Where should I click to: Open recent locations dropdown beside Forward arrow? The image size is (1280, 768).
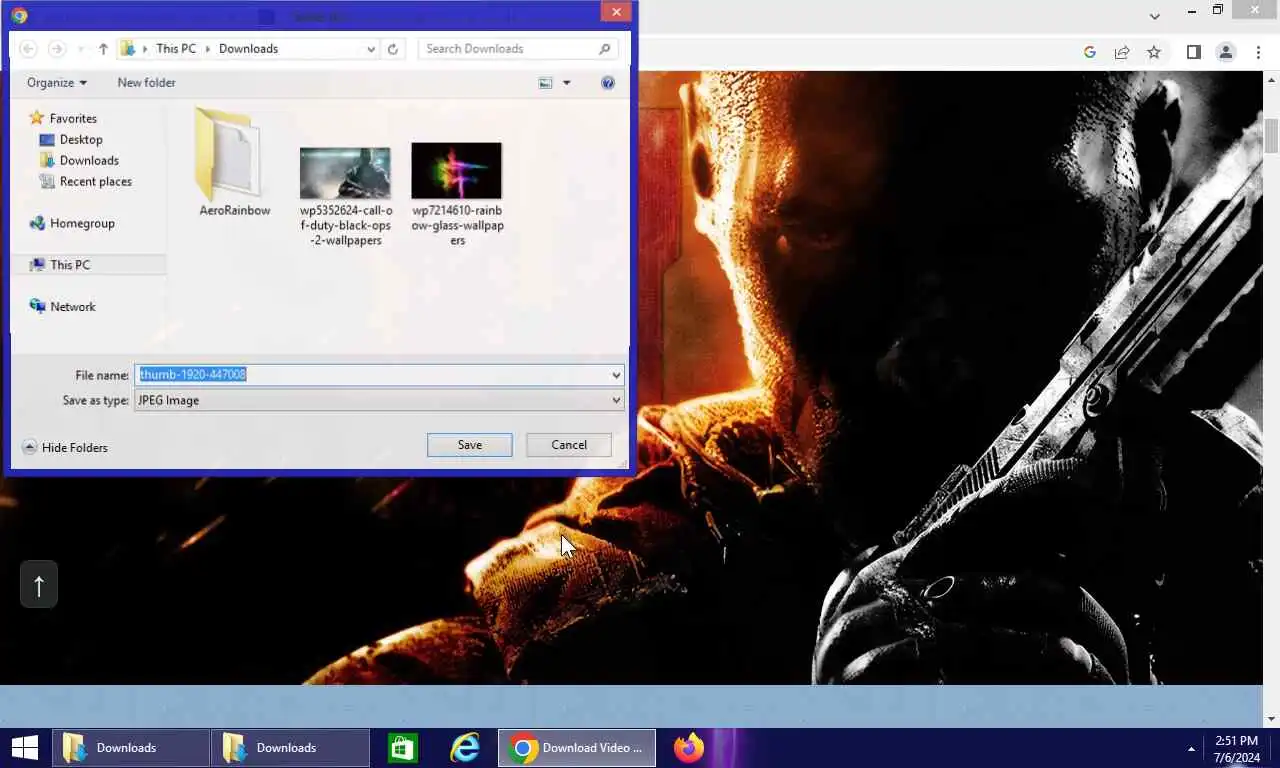(81, 48)
